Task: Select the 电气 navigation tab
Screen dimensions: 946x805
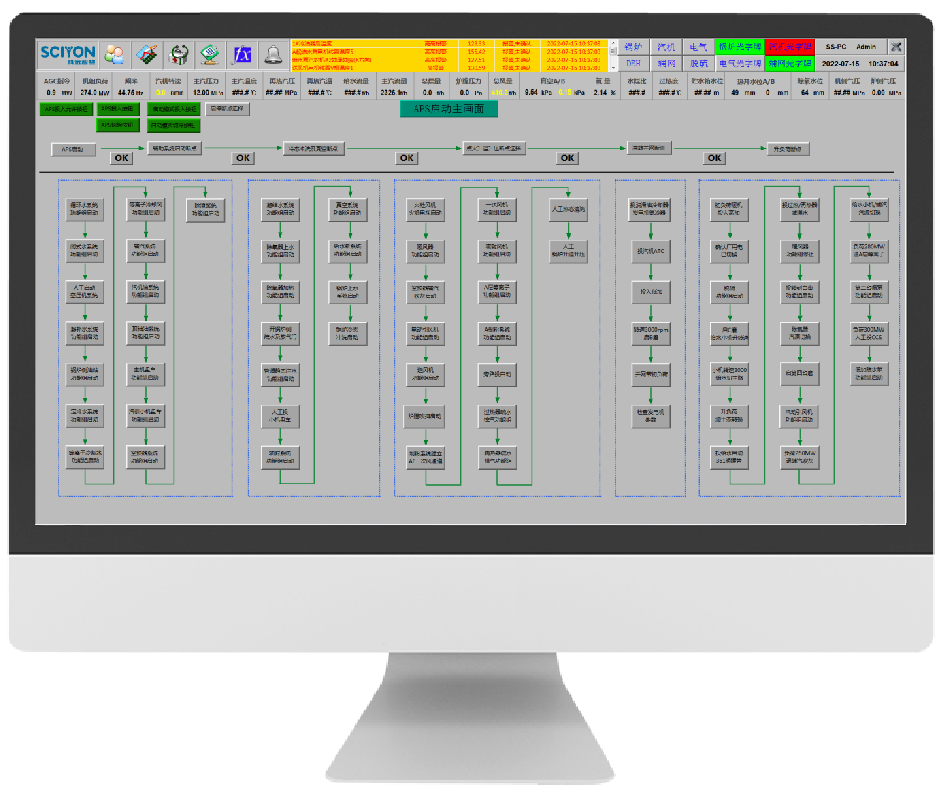Action: click(x=698, y=46)
